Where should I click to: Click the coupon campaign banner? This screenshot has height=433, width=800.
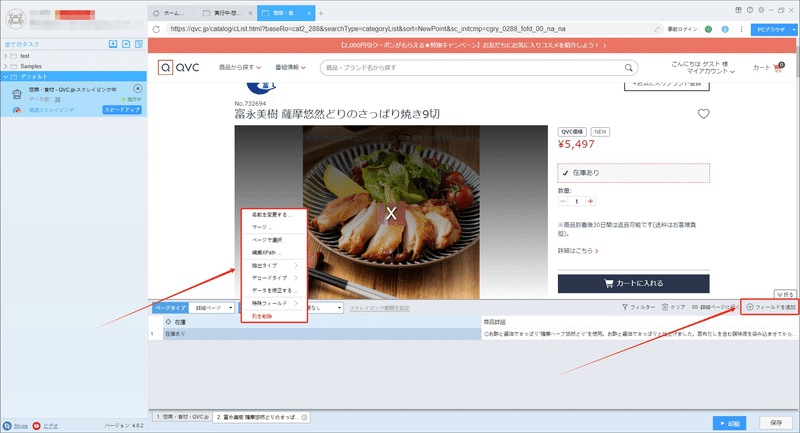472,45
